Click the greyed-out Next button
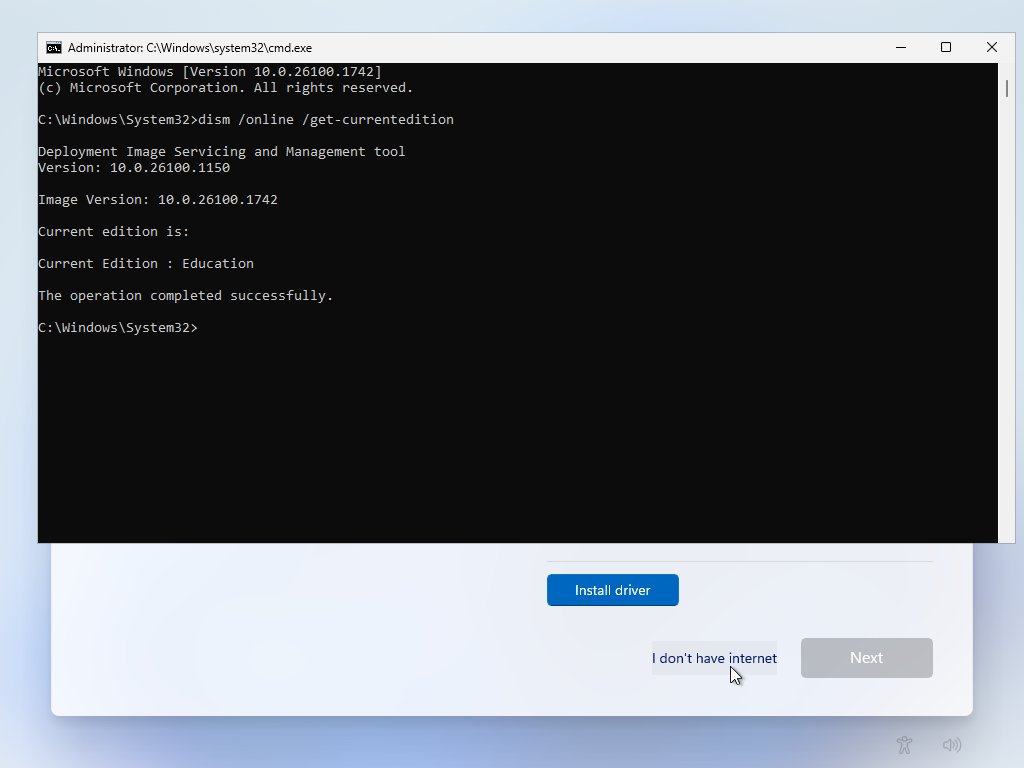The width and height of the screenshot is (1024, 768). (x=867, y=658)
